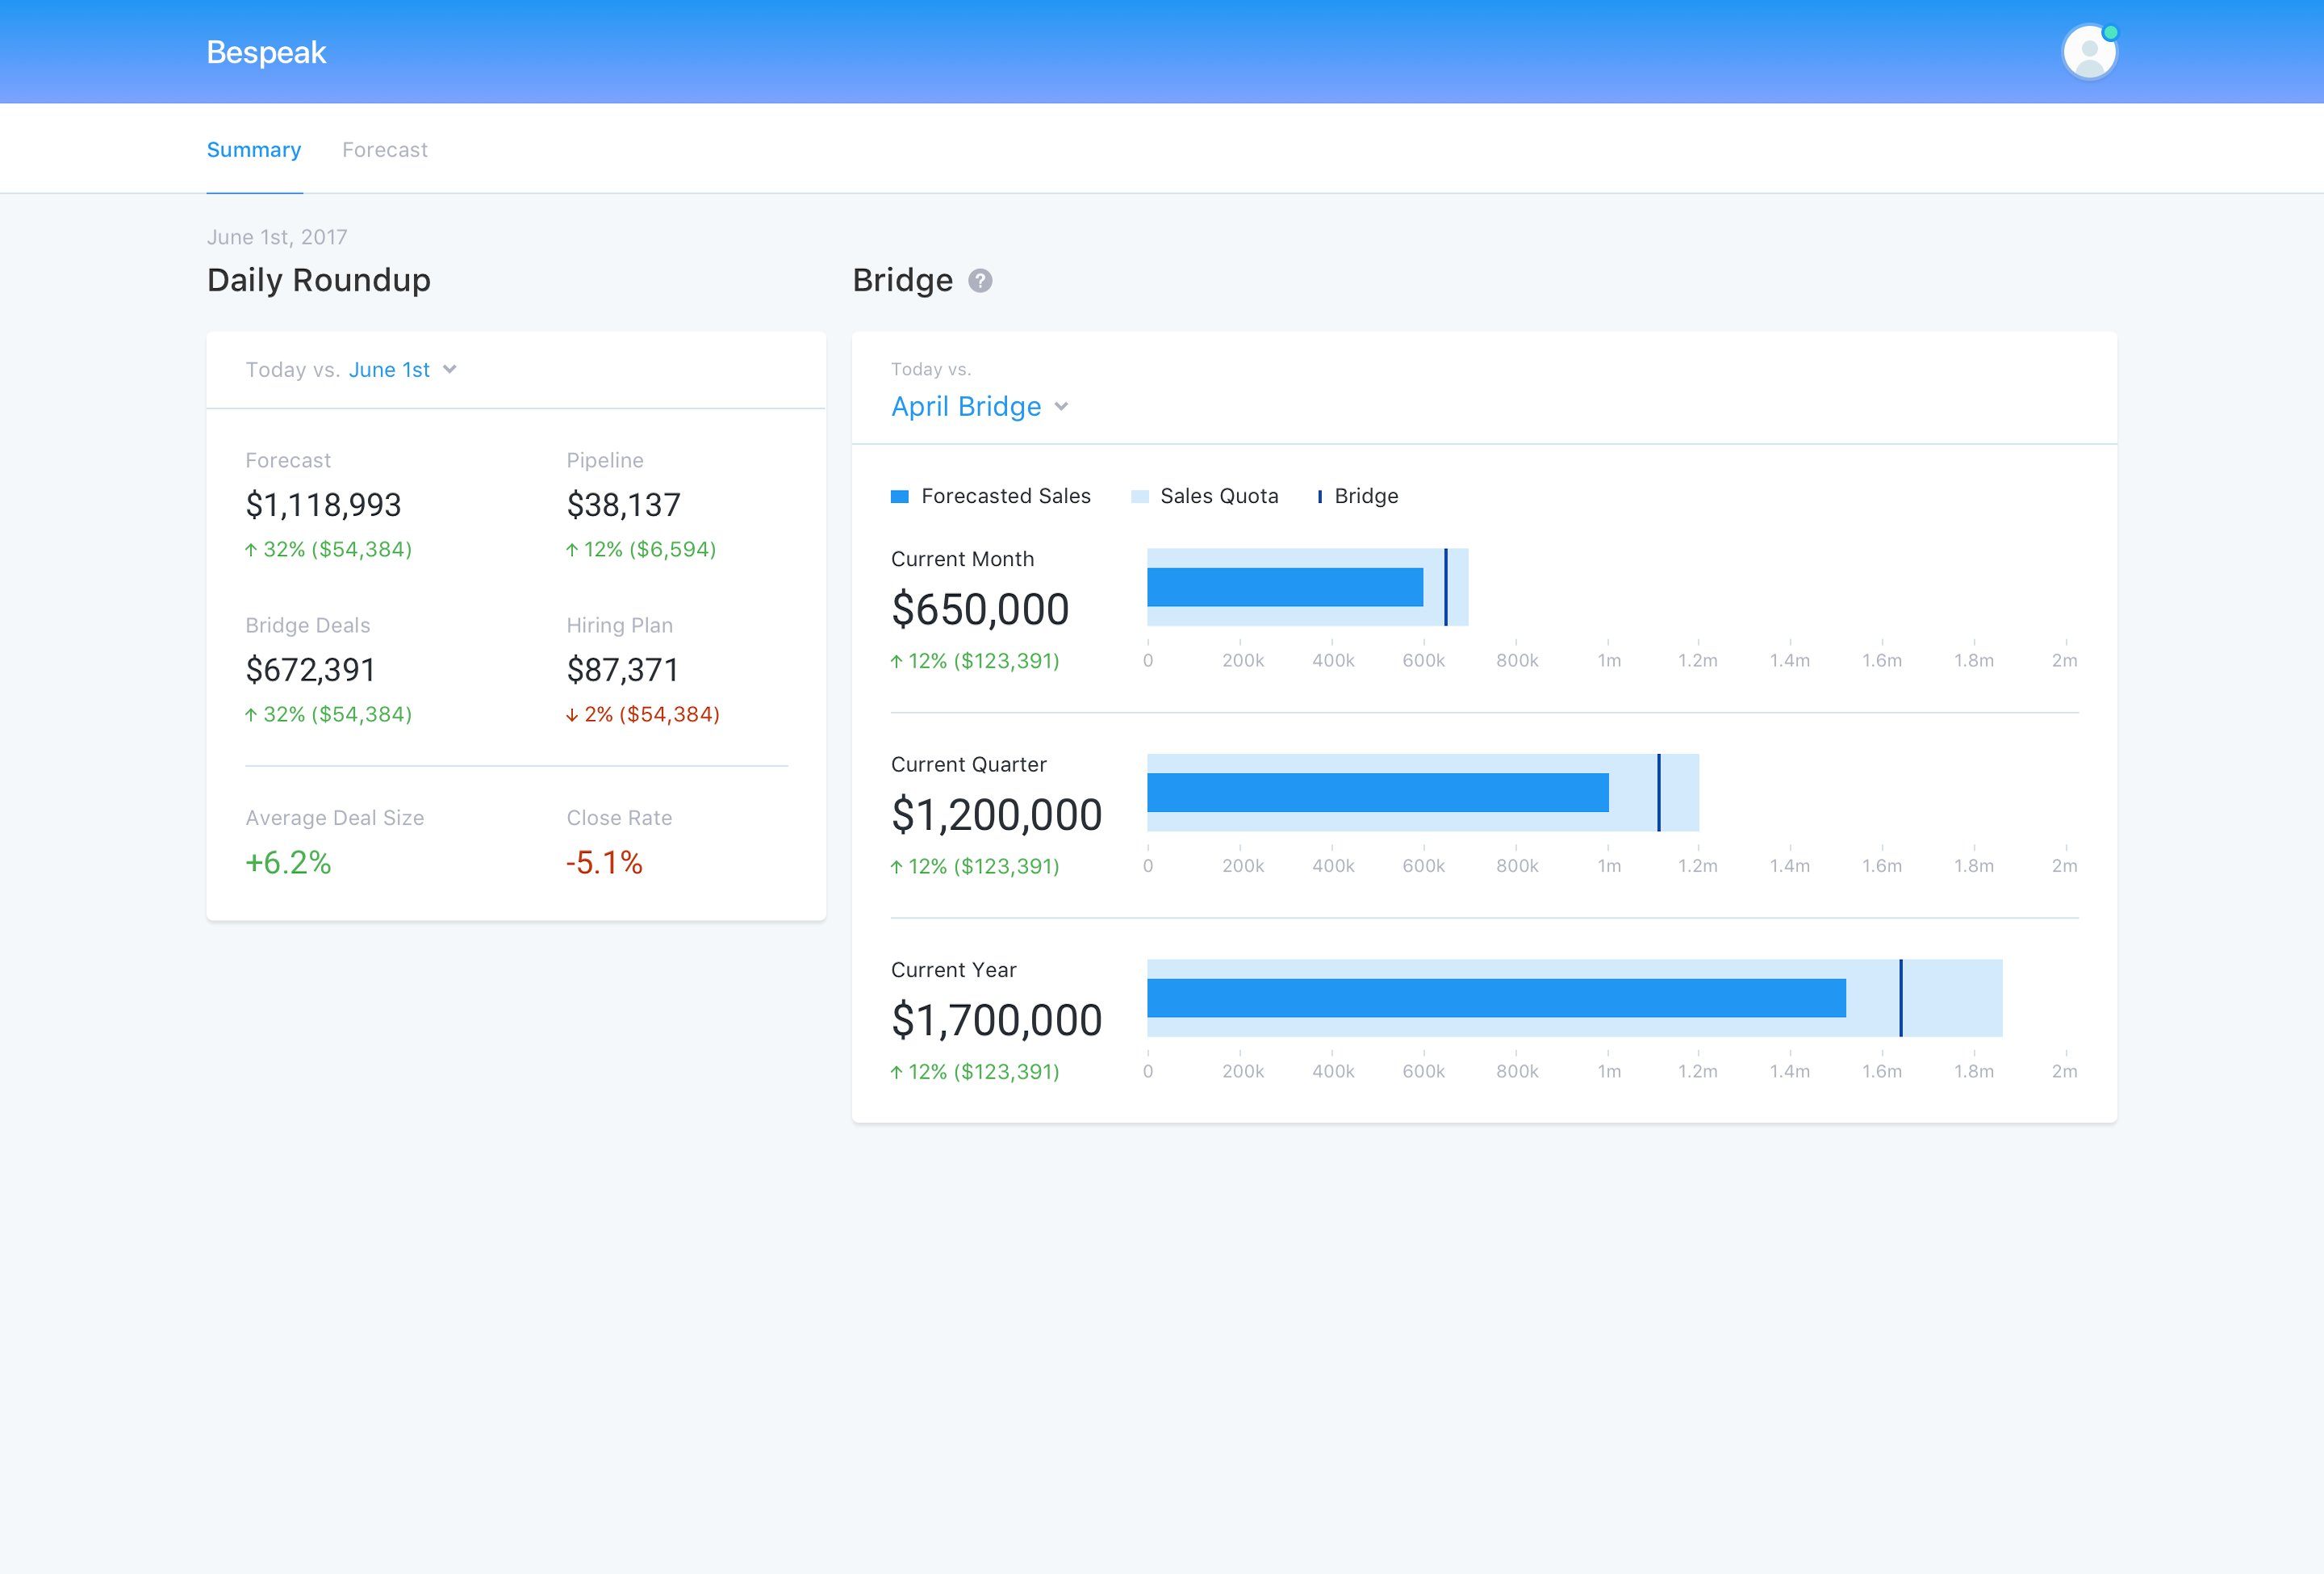Click the Bridge help question mark icon
Image resolution: width=2324 pixels, height=1574 pixels.
[x=980, y=281]
